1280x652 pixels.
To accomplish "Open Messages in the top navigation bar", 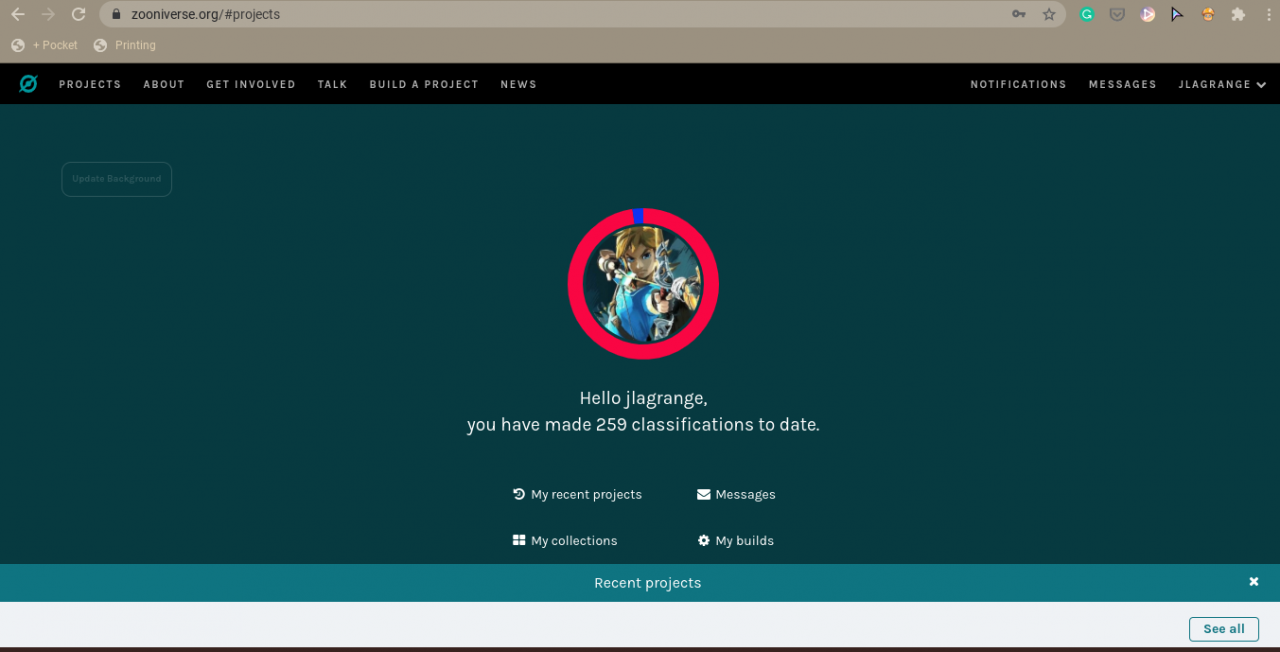I will pyautogui.click(x=1122, y=84).
